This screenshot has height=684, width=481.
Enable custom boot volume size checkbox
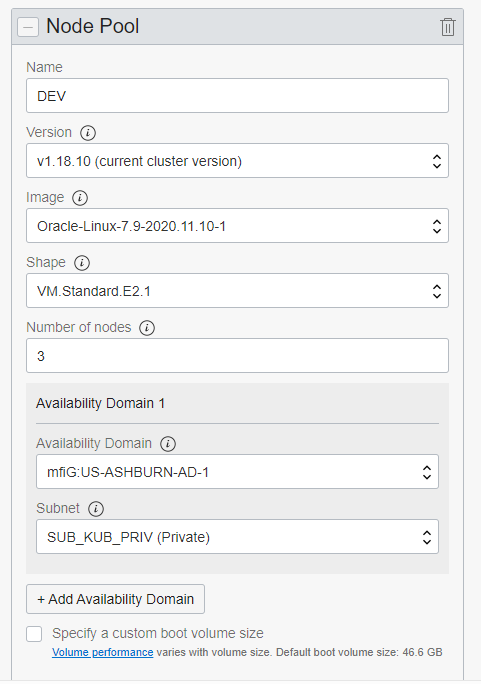tap(34, 634)
